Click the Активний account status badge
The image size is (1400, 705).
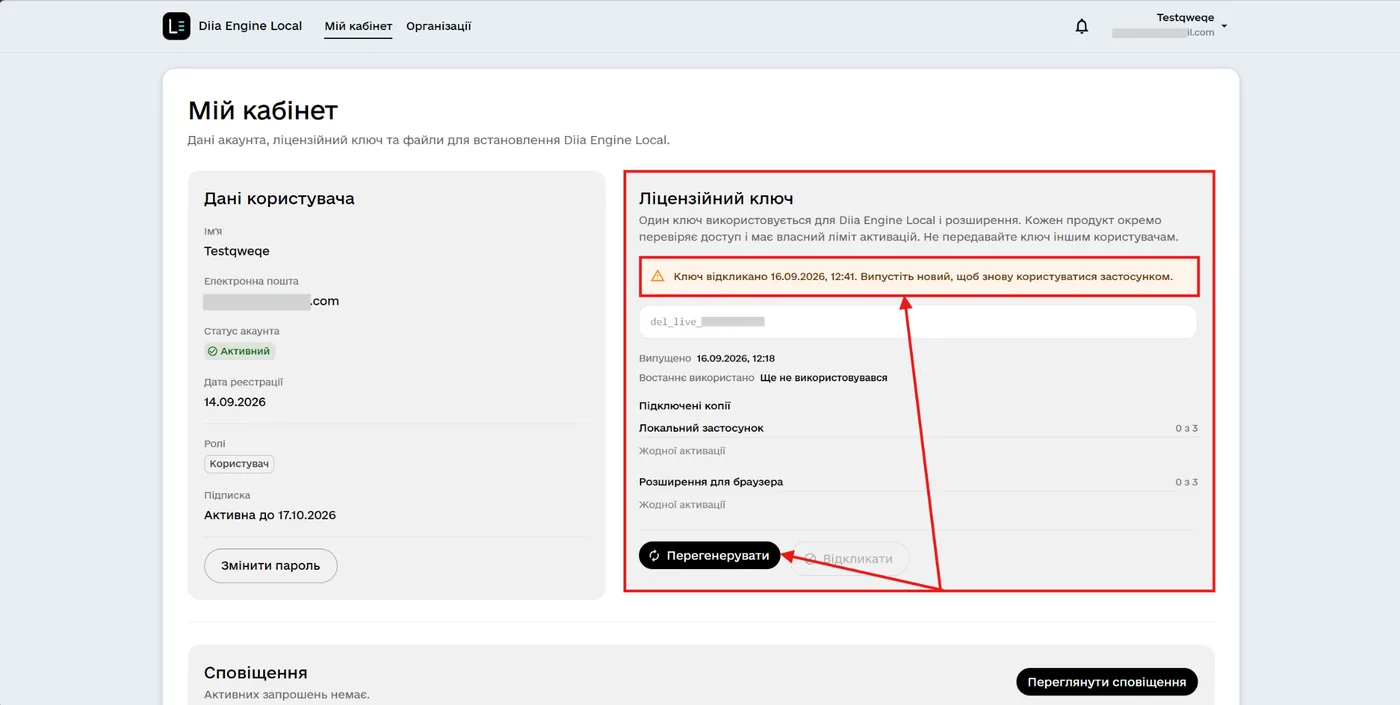pos(240,351)
